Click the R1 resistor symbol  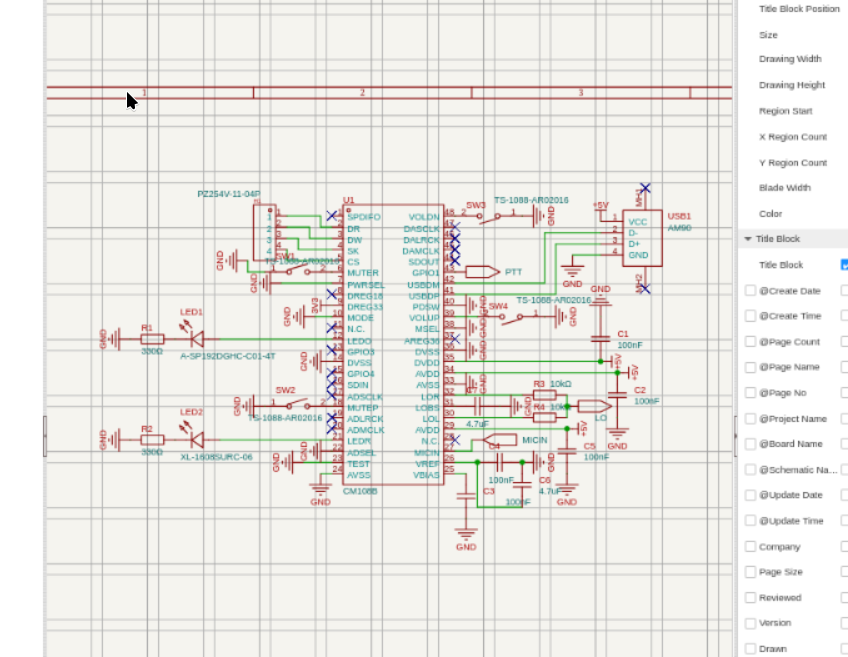click(152, 339)
